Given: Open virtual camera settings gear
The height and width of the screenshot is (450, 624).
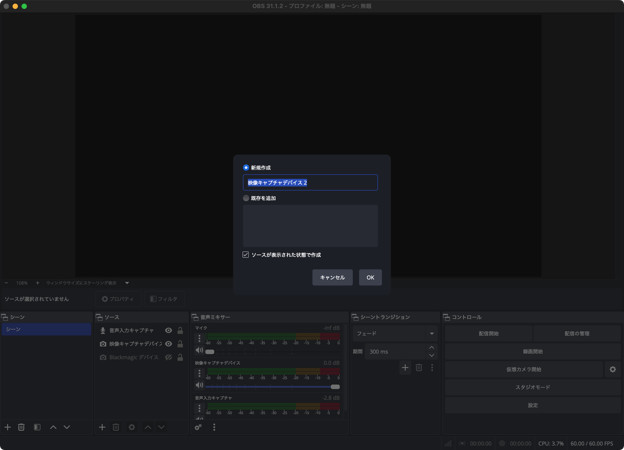Looking at the screenshot, I should 612,369.
